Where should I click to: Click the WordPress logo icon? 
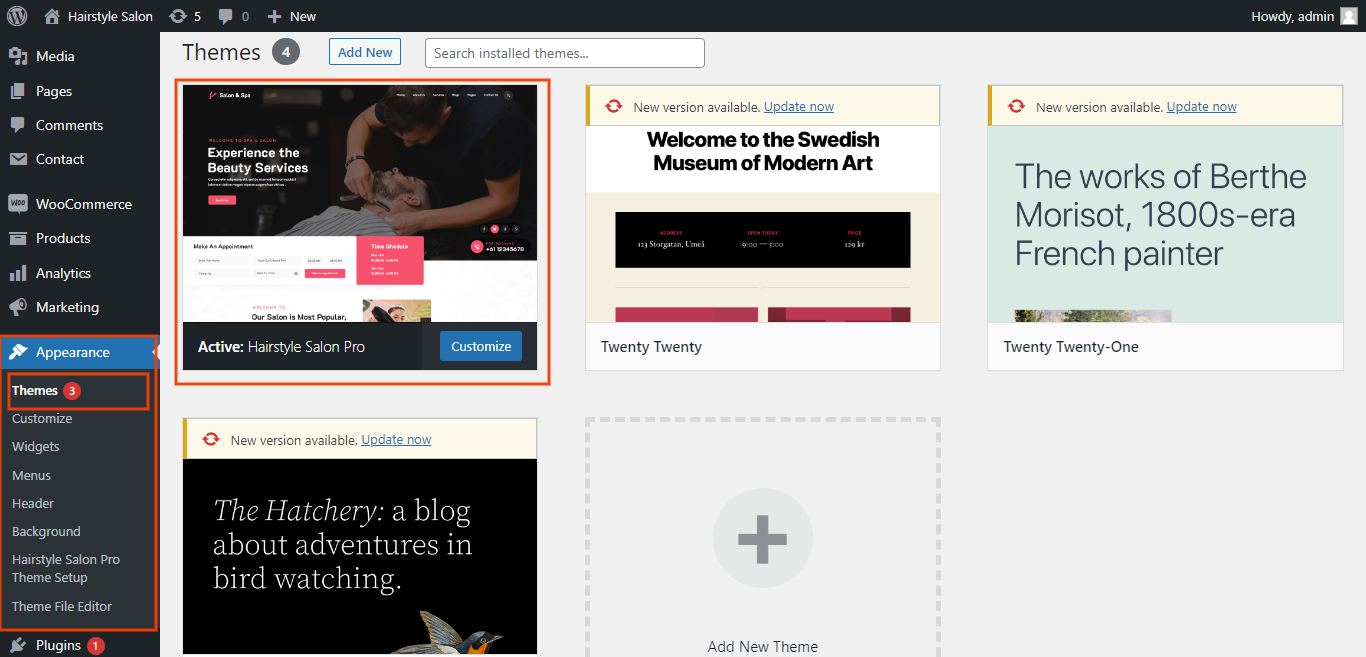click(x=16, y=16)
